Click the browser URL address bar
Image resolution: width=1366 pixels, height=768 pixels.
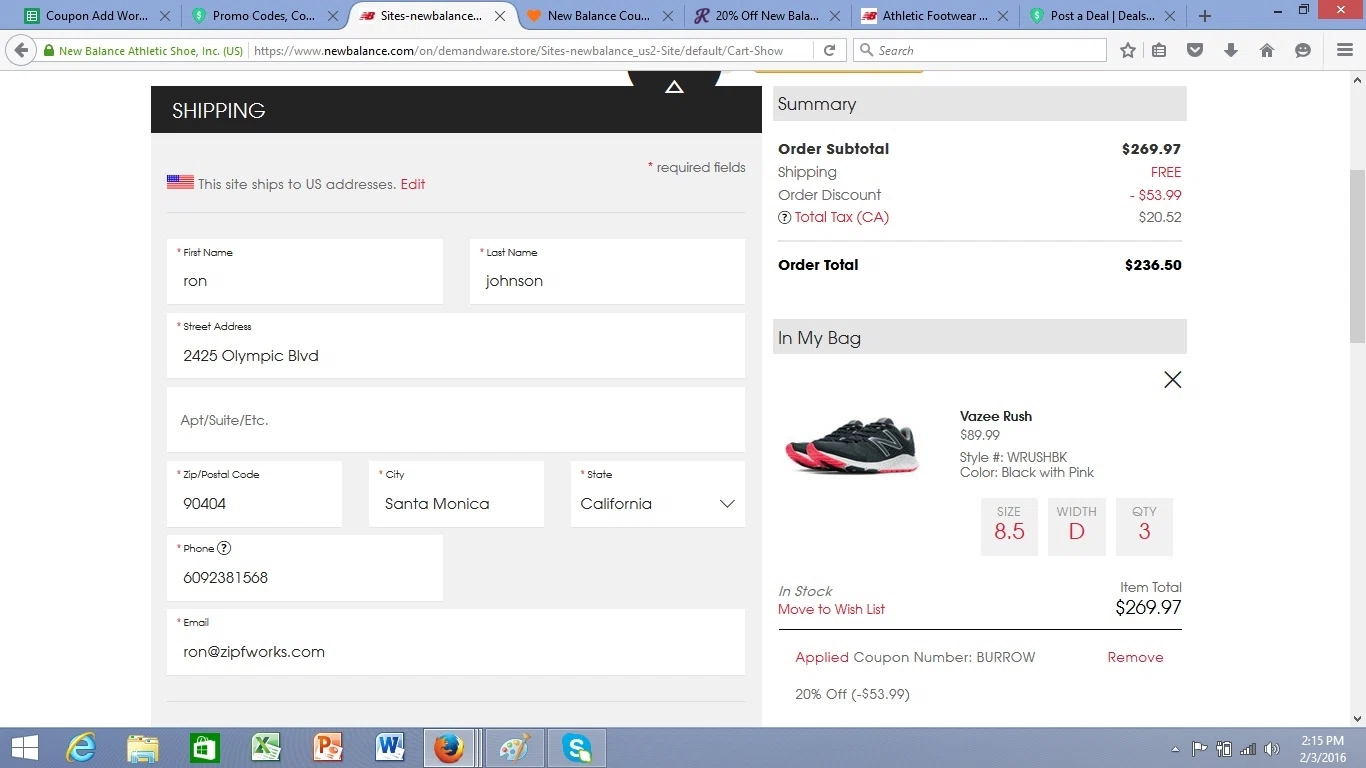click(530, 50)
